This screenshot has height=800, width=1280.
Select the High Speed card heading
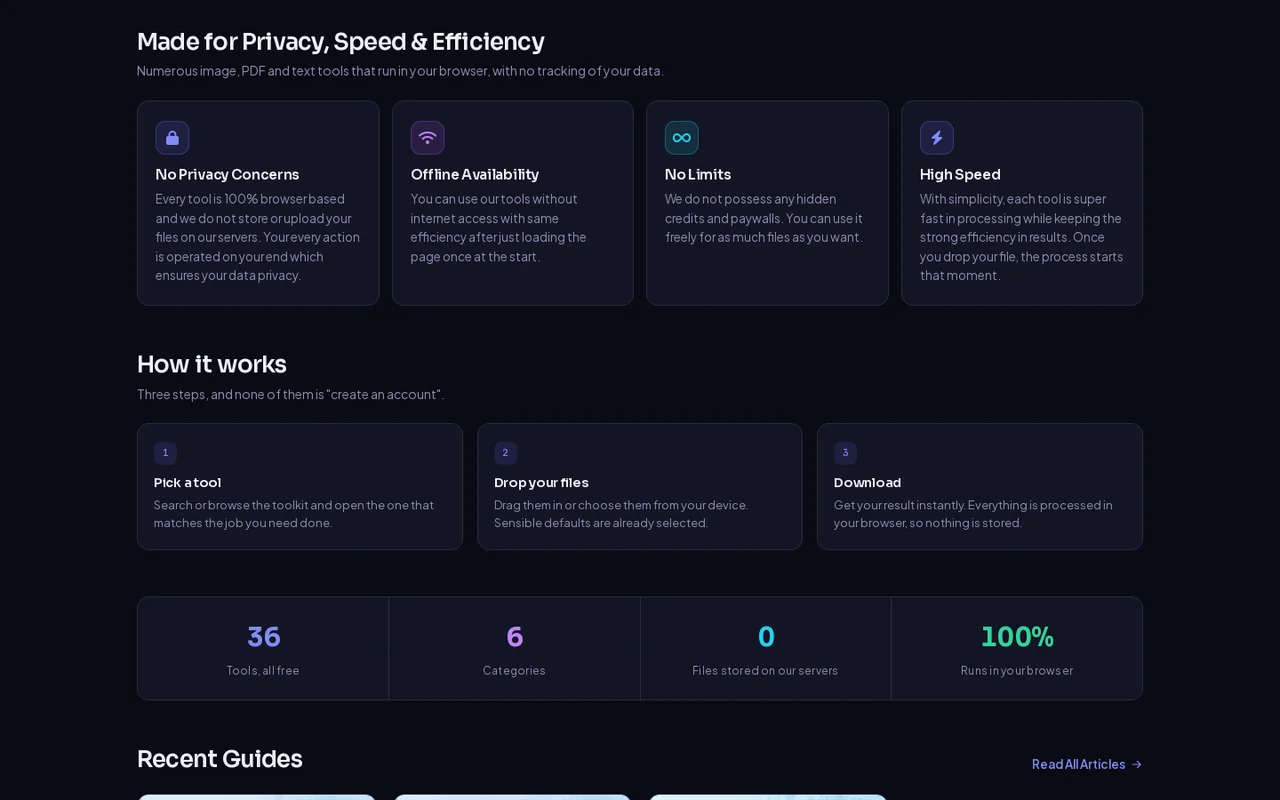(x=960, y=174)
